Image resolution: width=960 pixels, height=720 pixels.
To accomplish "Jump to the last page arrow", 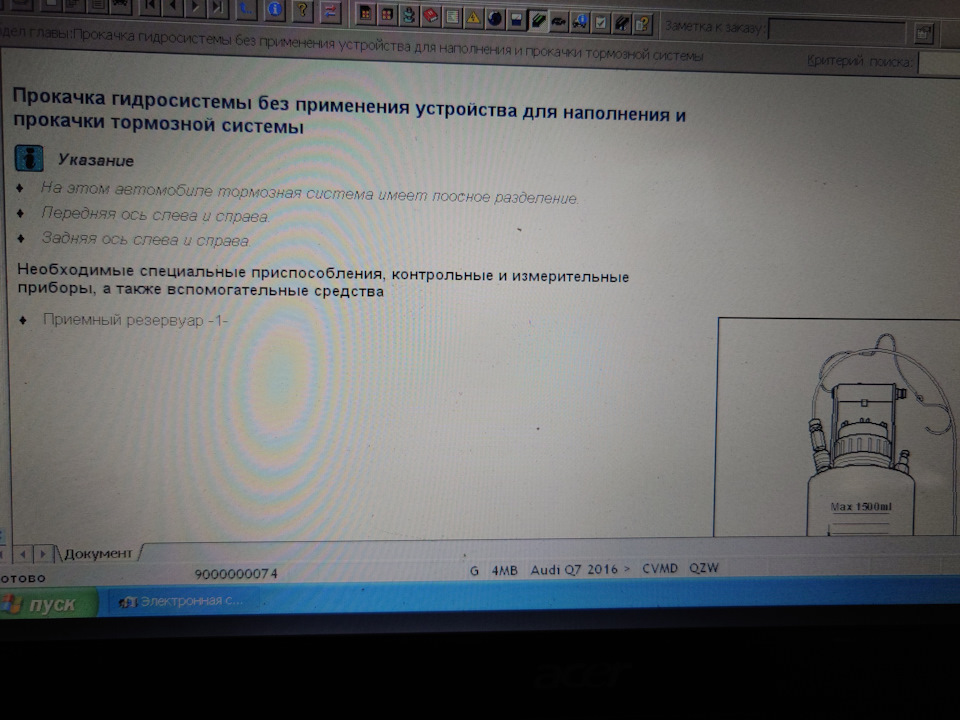I will tap(217, 8).
